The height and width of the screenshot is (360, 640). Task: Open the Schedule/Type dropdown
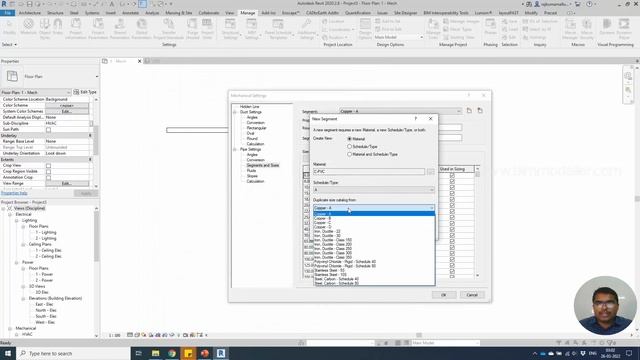373,190
